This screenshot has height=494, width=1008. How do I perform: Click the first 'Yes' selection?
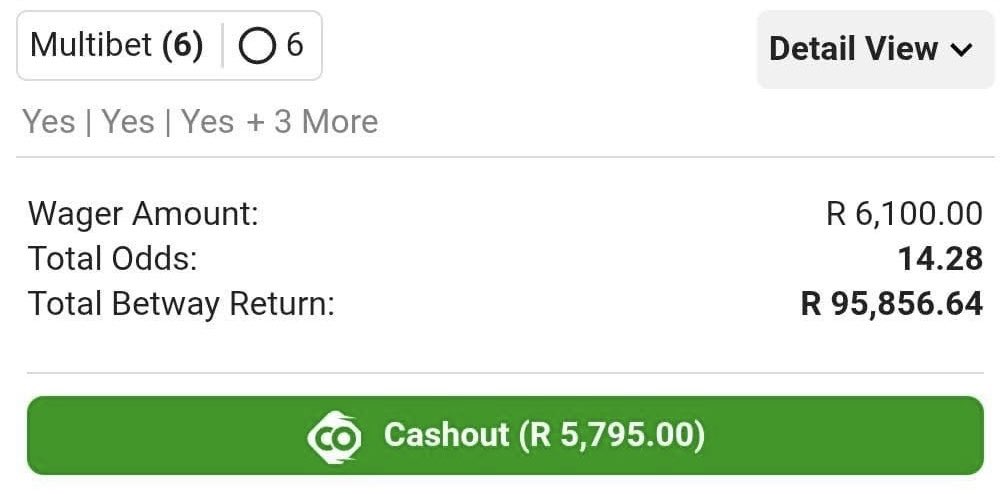(49, 122)
